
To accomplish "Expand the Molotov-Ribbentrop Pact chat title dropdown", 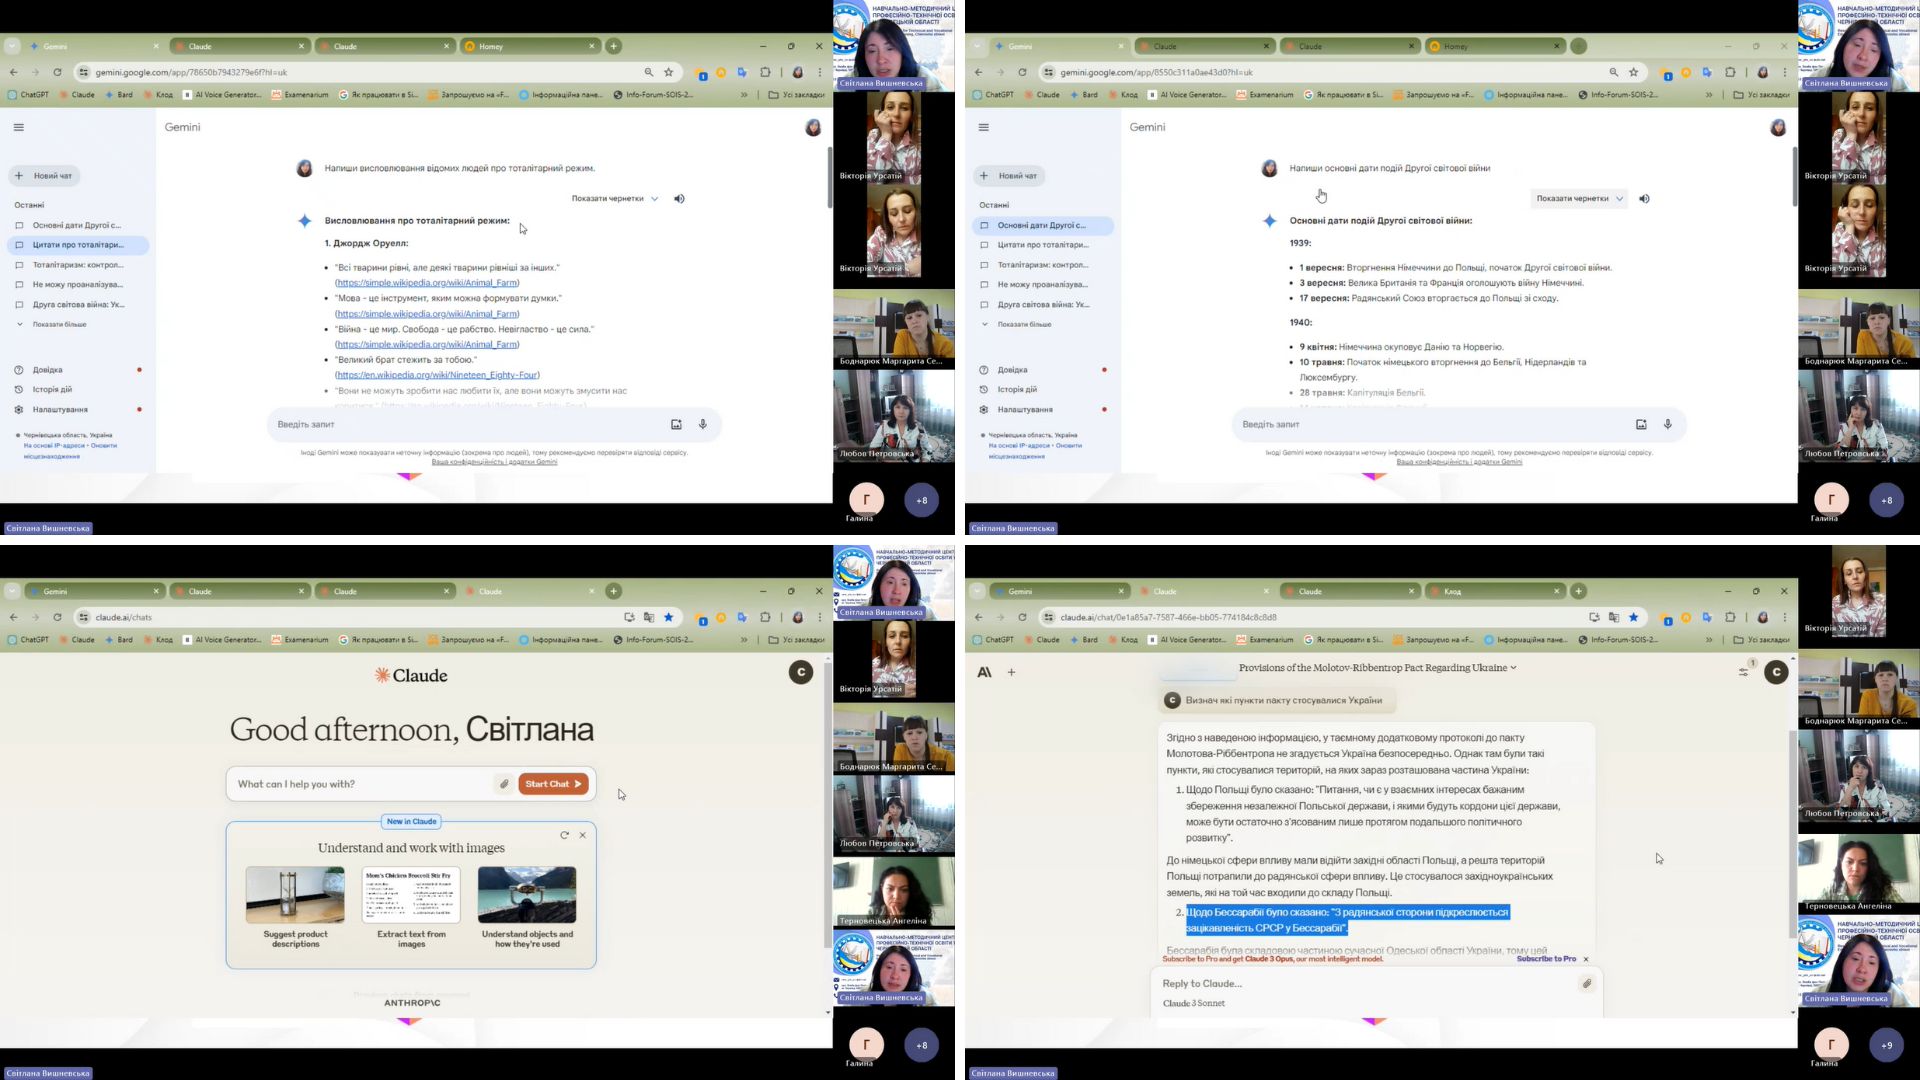I will (1377, 668).
